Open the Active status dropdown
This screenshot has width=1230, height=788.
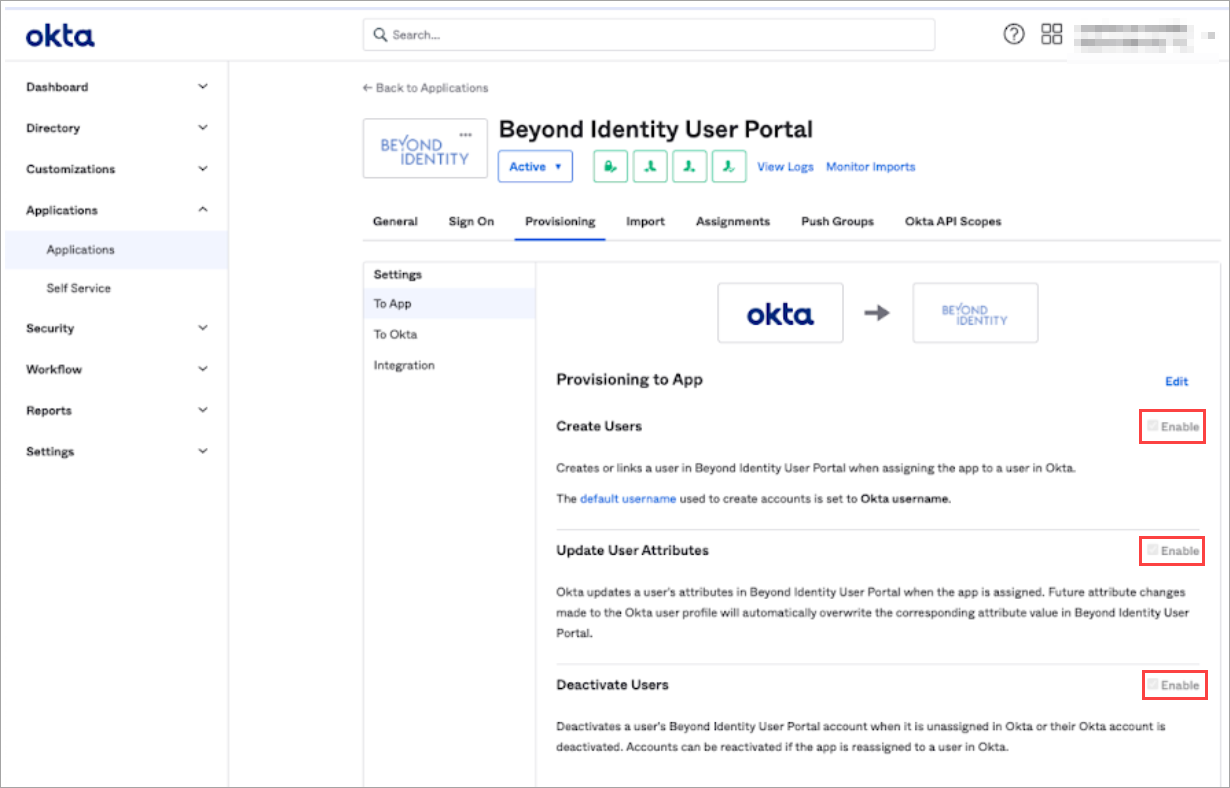tap(535, 167)
